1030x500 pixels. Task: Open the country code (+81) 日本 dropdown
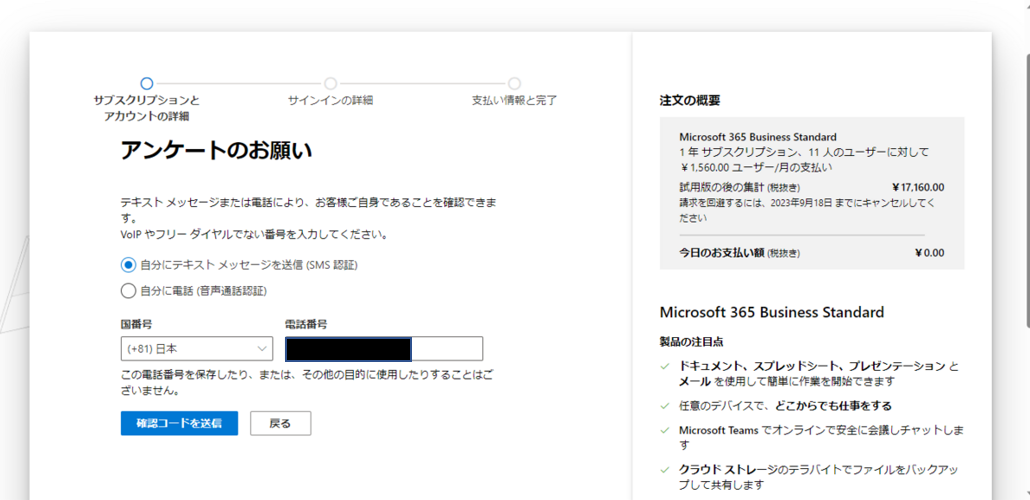coord(196,349)
